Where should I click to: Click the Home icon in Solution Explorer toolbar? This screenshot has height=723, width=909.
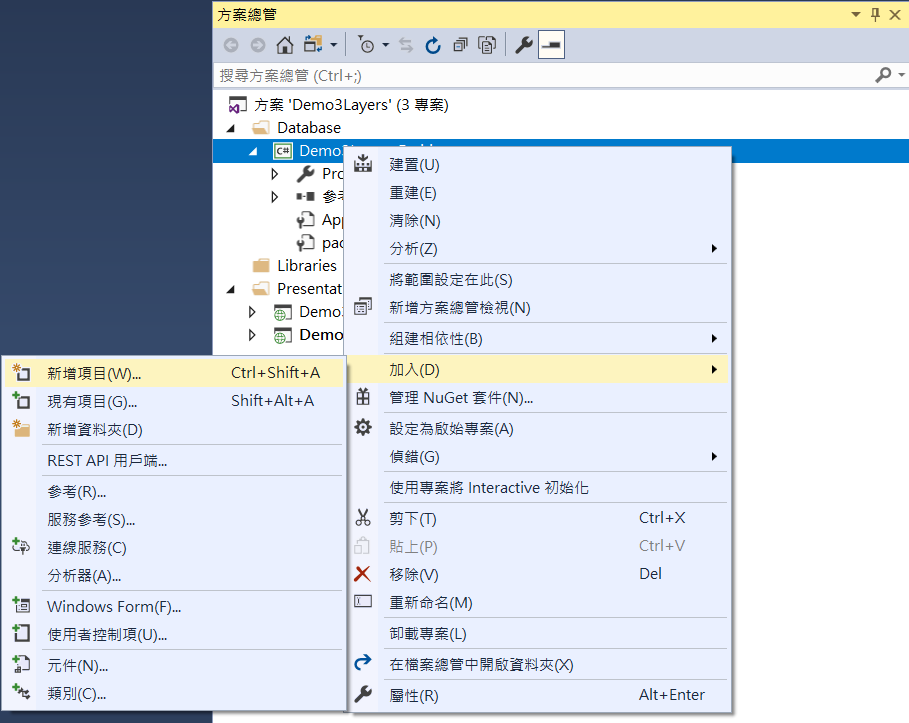pyautogui.click(x=285, y=45)
